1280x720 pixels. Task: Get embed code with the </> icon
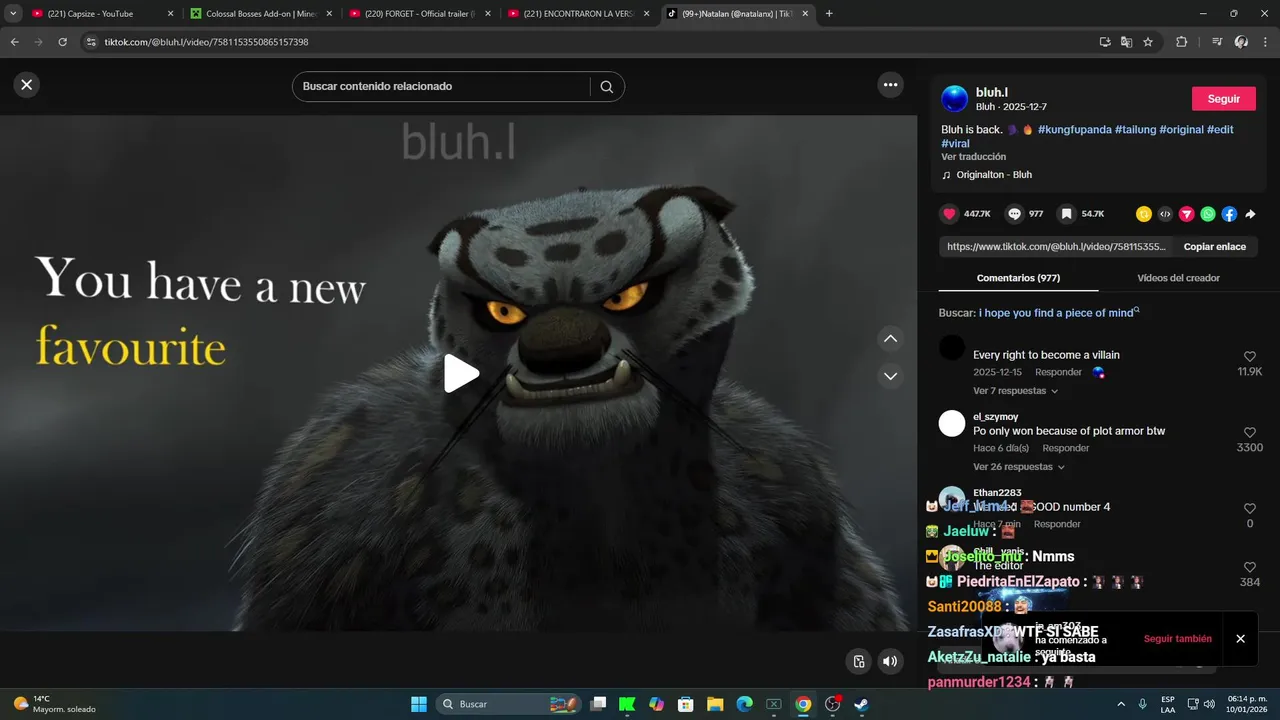coord(1165,214)
